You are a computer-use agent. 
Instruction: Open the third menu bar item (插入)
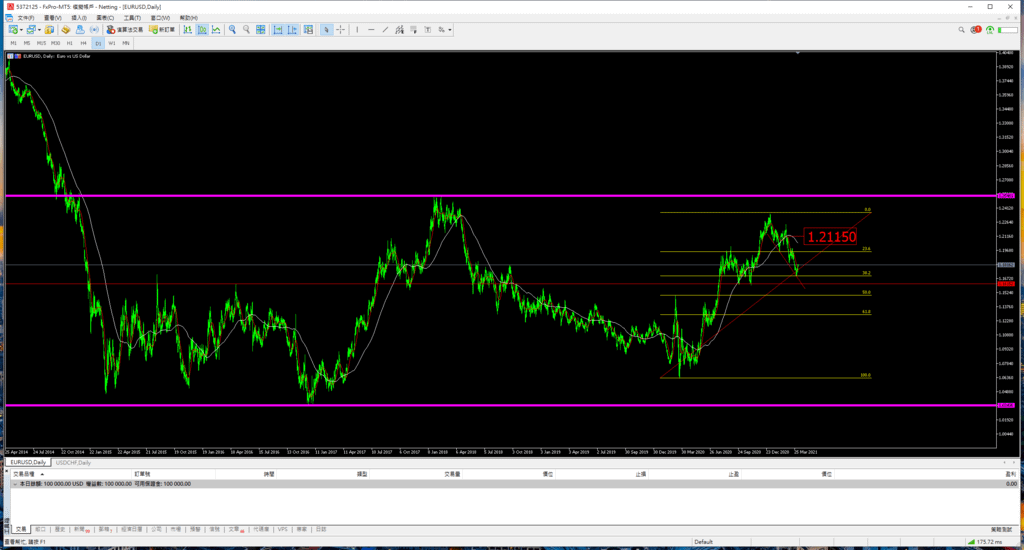tap(78, 18)
